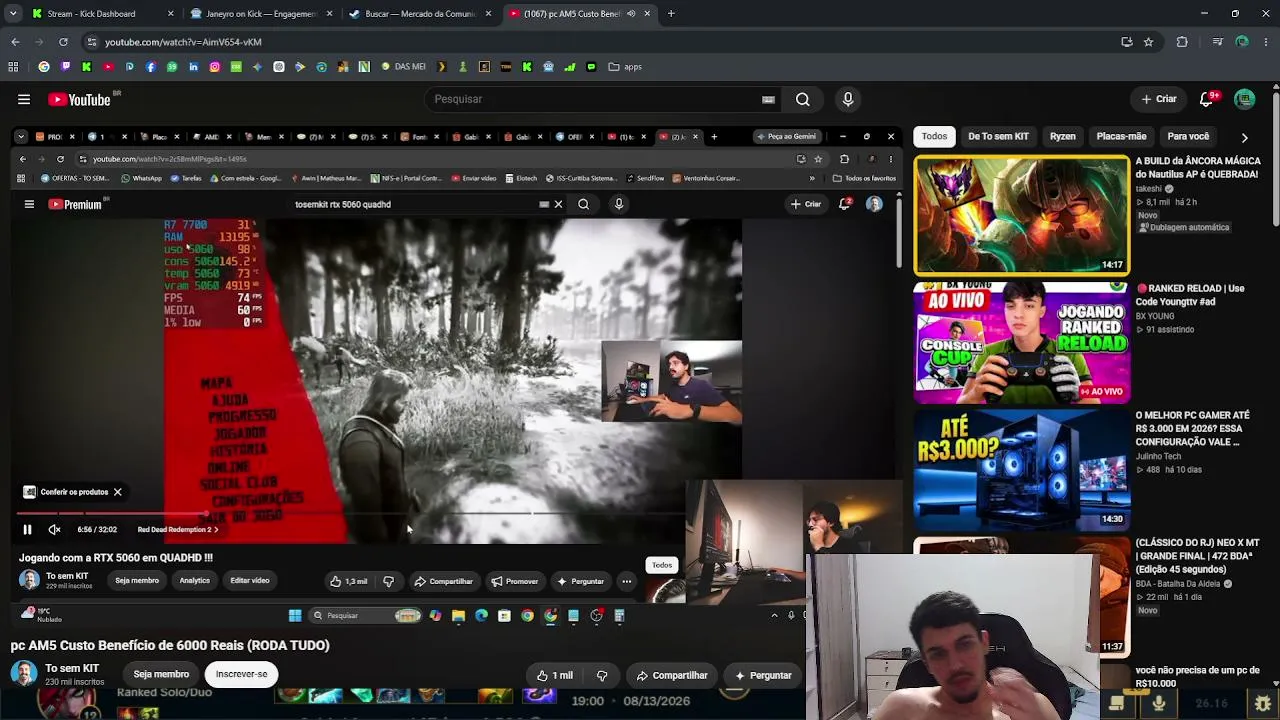The image size is (1280, 720).
Task: Open the Facebook bookmark icon
Action: click(x=151, y=67)
